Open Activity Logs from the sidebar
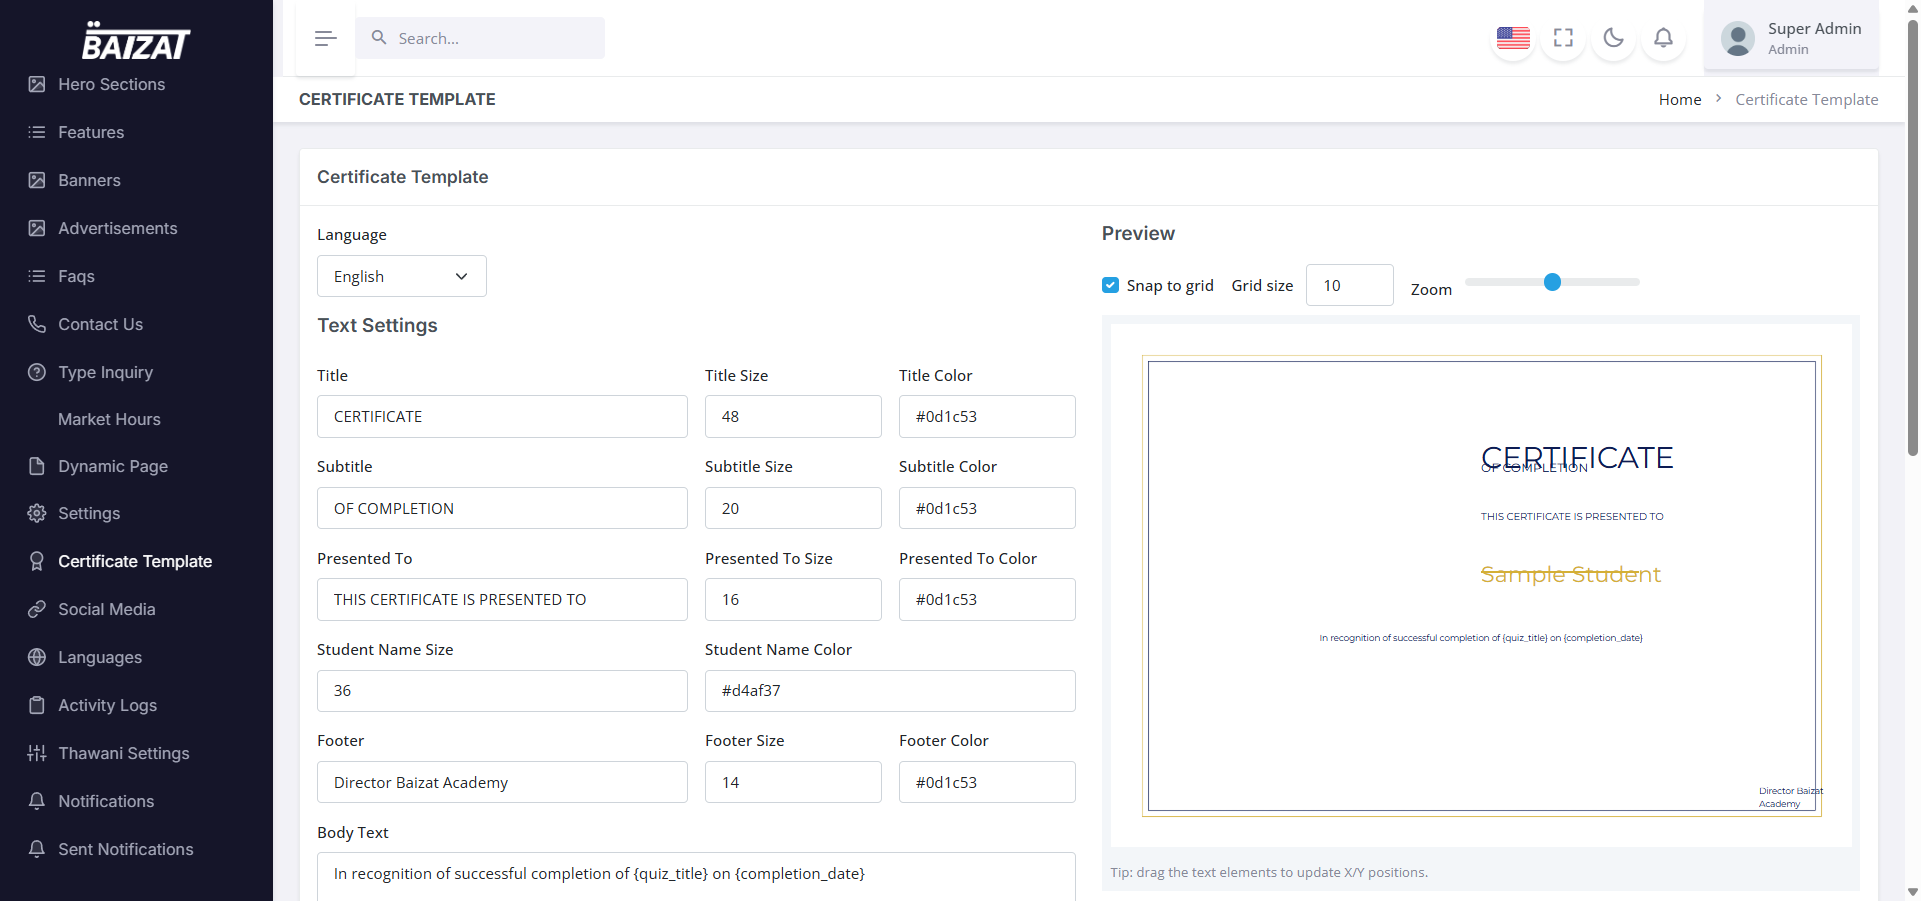This screenshot has height=901, width=1921. click(107, 705)
